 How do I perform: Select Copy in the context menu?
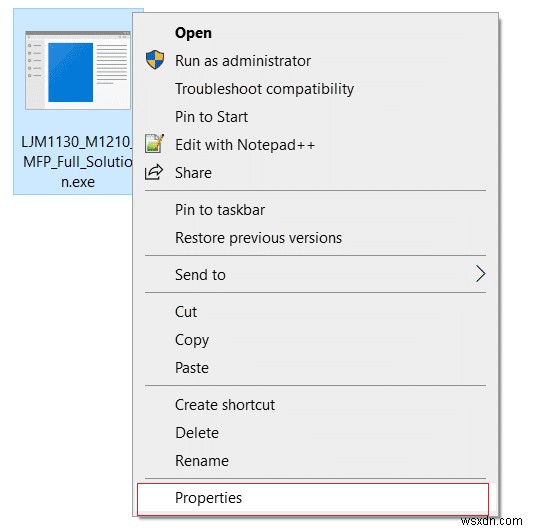point(192,340)
